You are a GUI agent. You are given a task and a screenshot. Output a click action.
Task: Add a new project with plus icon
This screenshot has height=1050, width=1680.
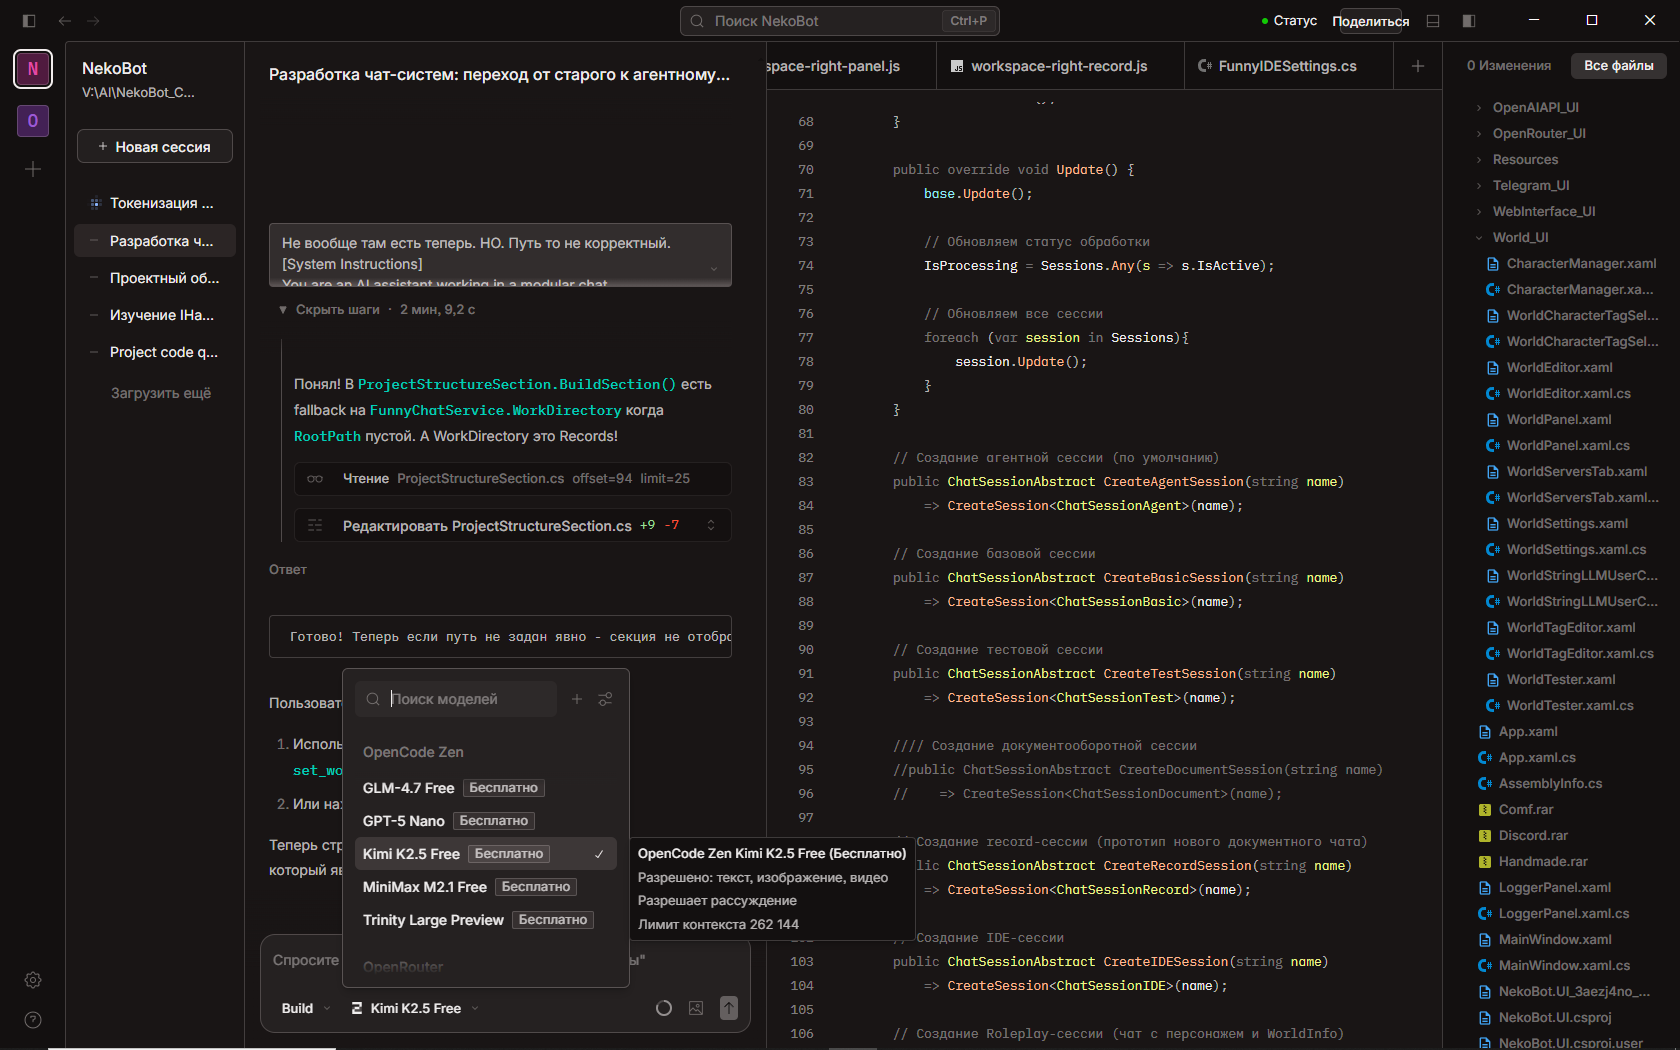pyautogui.click(x=33, y=169)
